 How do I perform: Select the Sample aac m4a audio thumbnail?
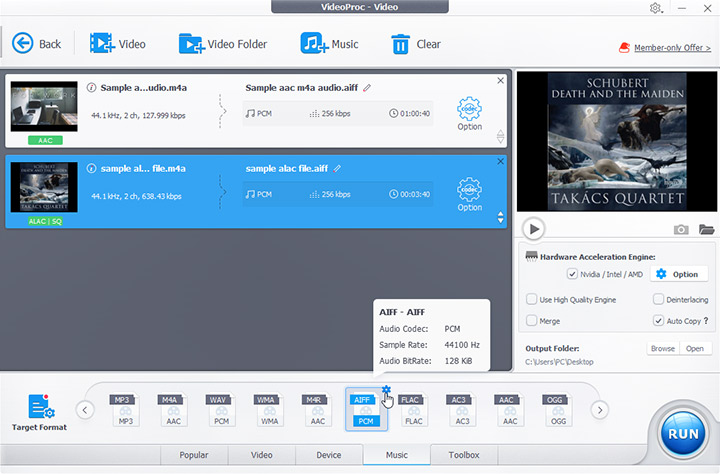tap(44, 107)
